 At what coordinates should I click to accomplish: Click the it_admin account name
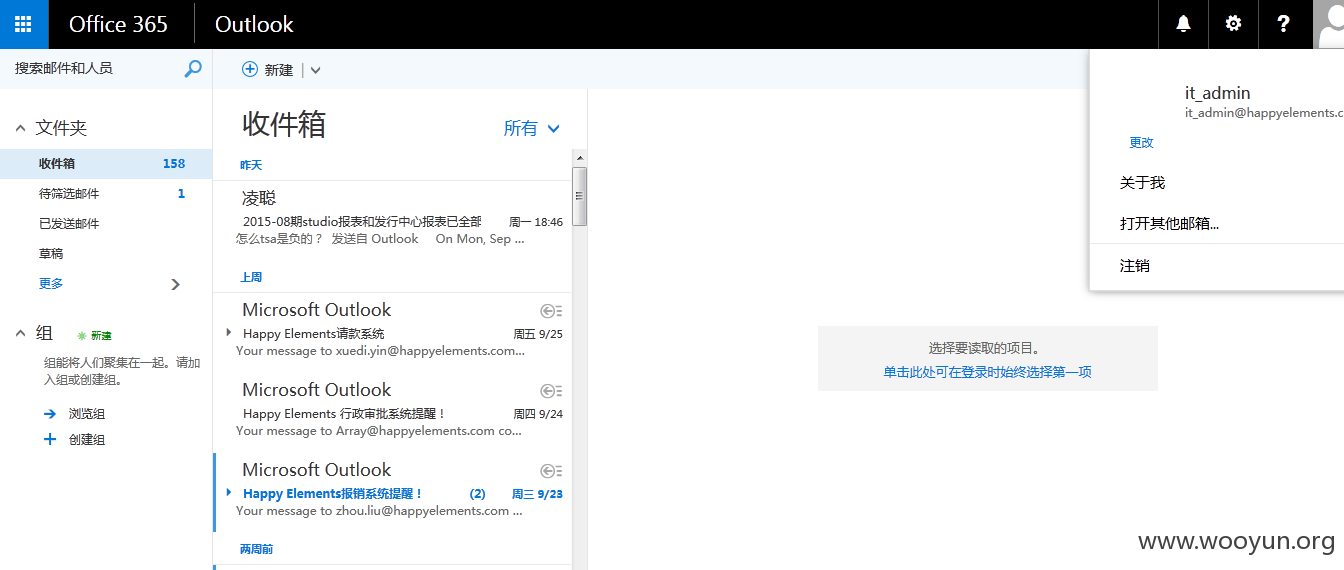click(1217, 93)
